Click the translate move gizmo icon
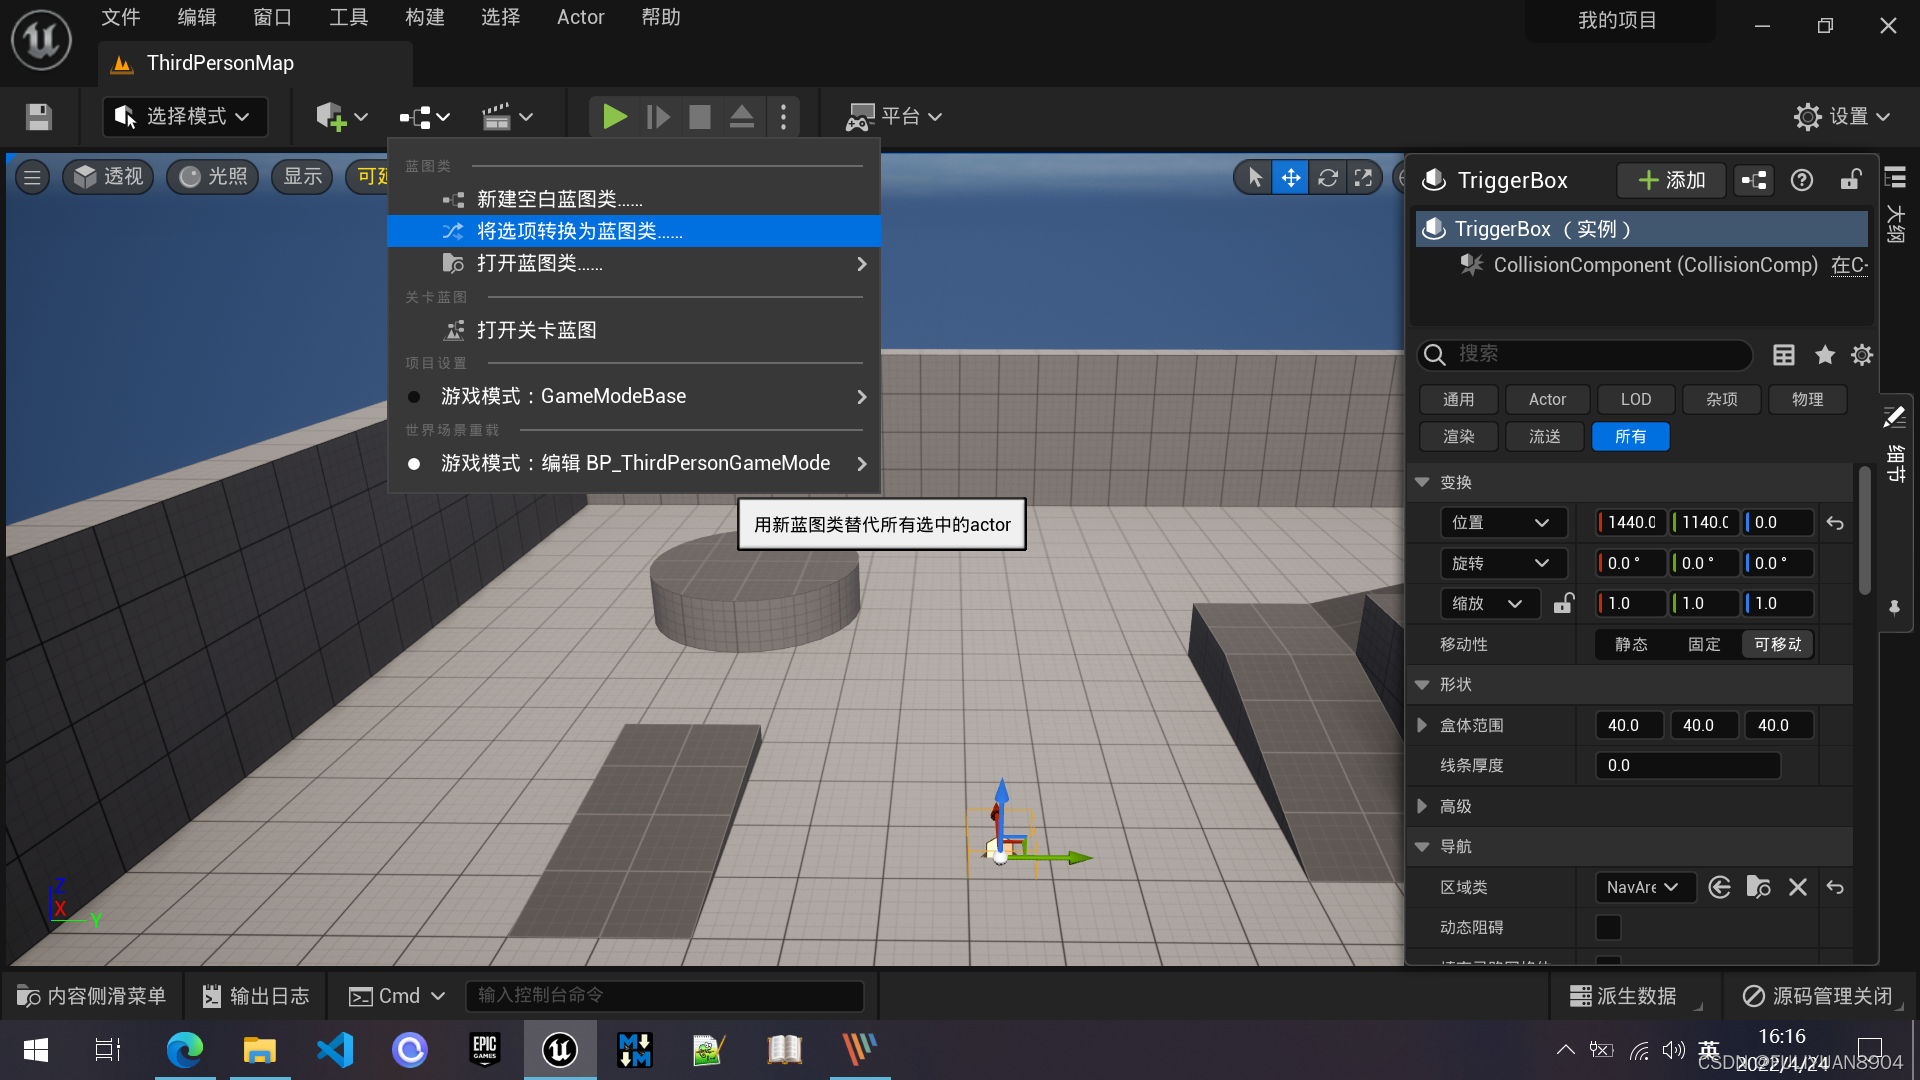 1291,178
